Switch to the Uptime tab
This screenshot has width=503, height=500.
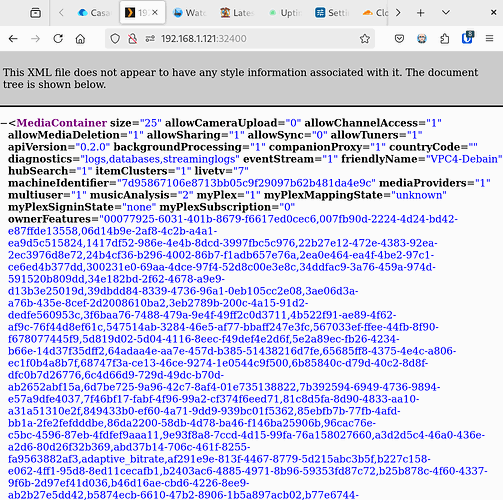click(x=285, y=13)
